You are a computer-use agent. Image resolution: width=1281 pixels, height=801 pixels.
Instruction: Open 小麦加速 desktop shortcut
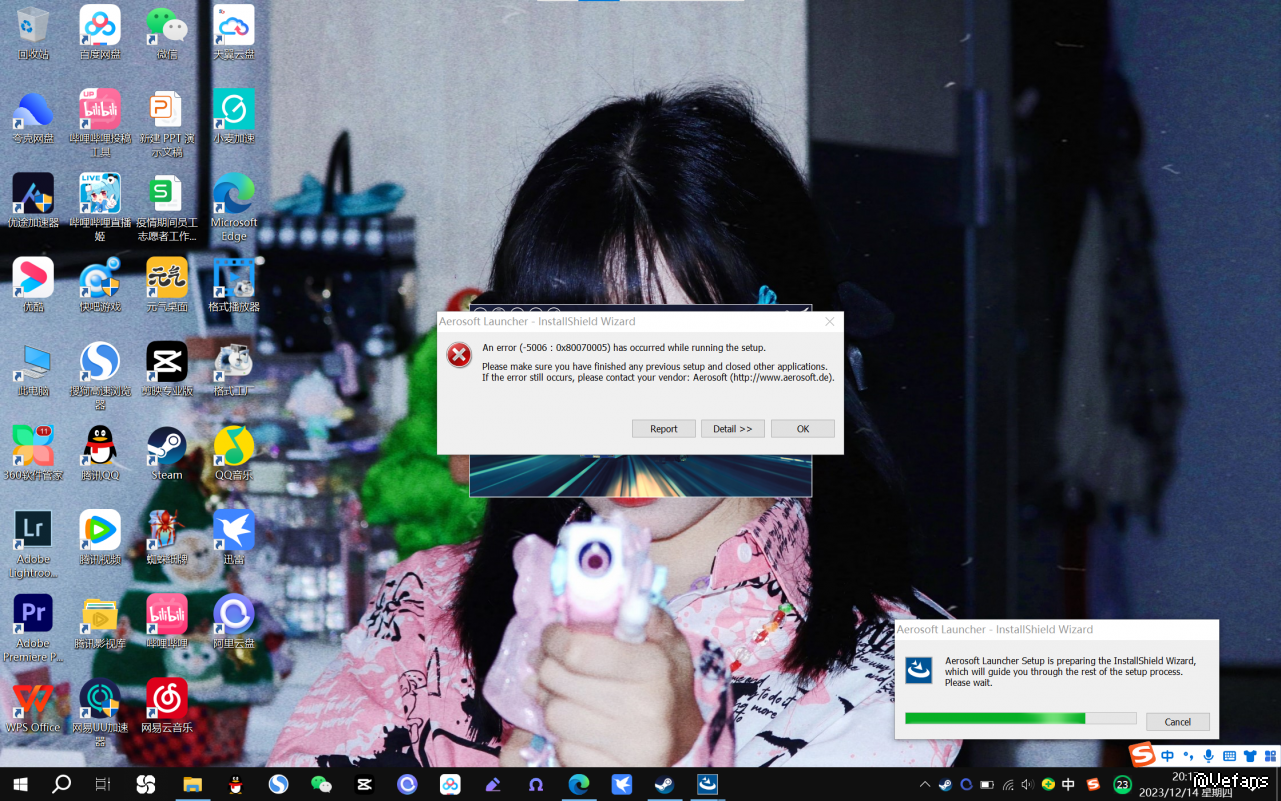tap(234, 117)
